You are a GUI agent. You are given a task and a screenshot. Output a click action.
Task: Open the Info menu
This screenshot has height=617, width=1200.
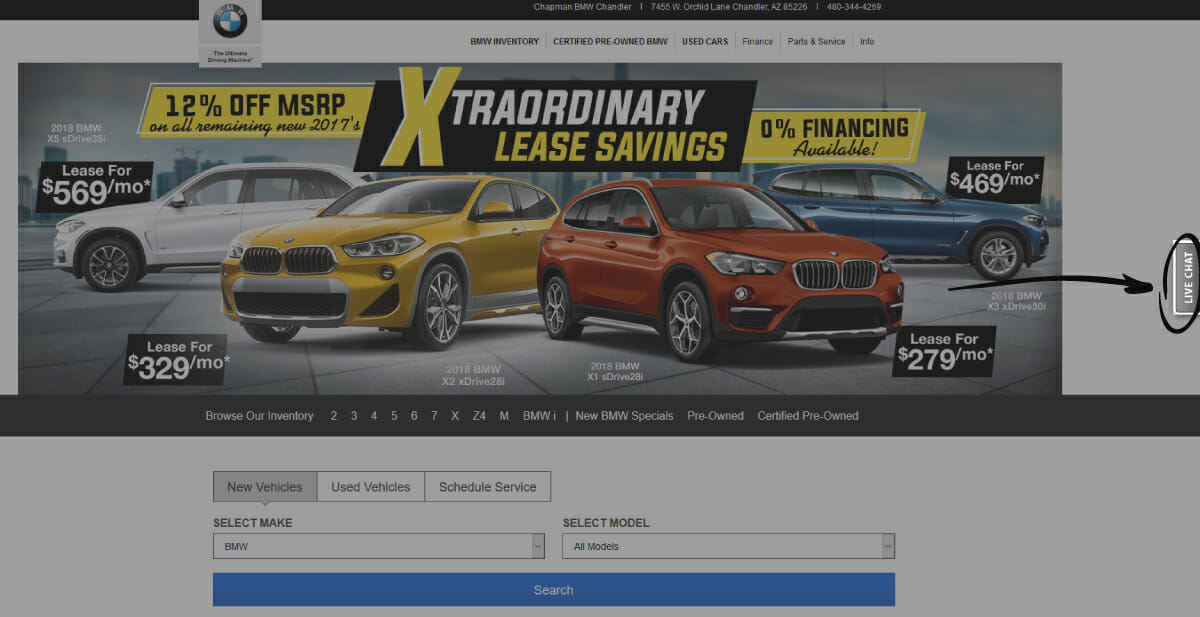click(x=867, y=42)
